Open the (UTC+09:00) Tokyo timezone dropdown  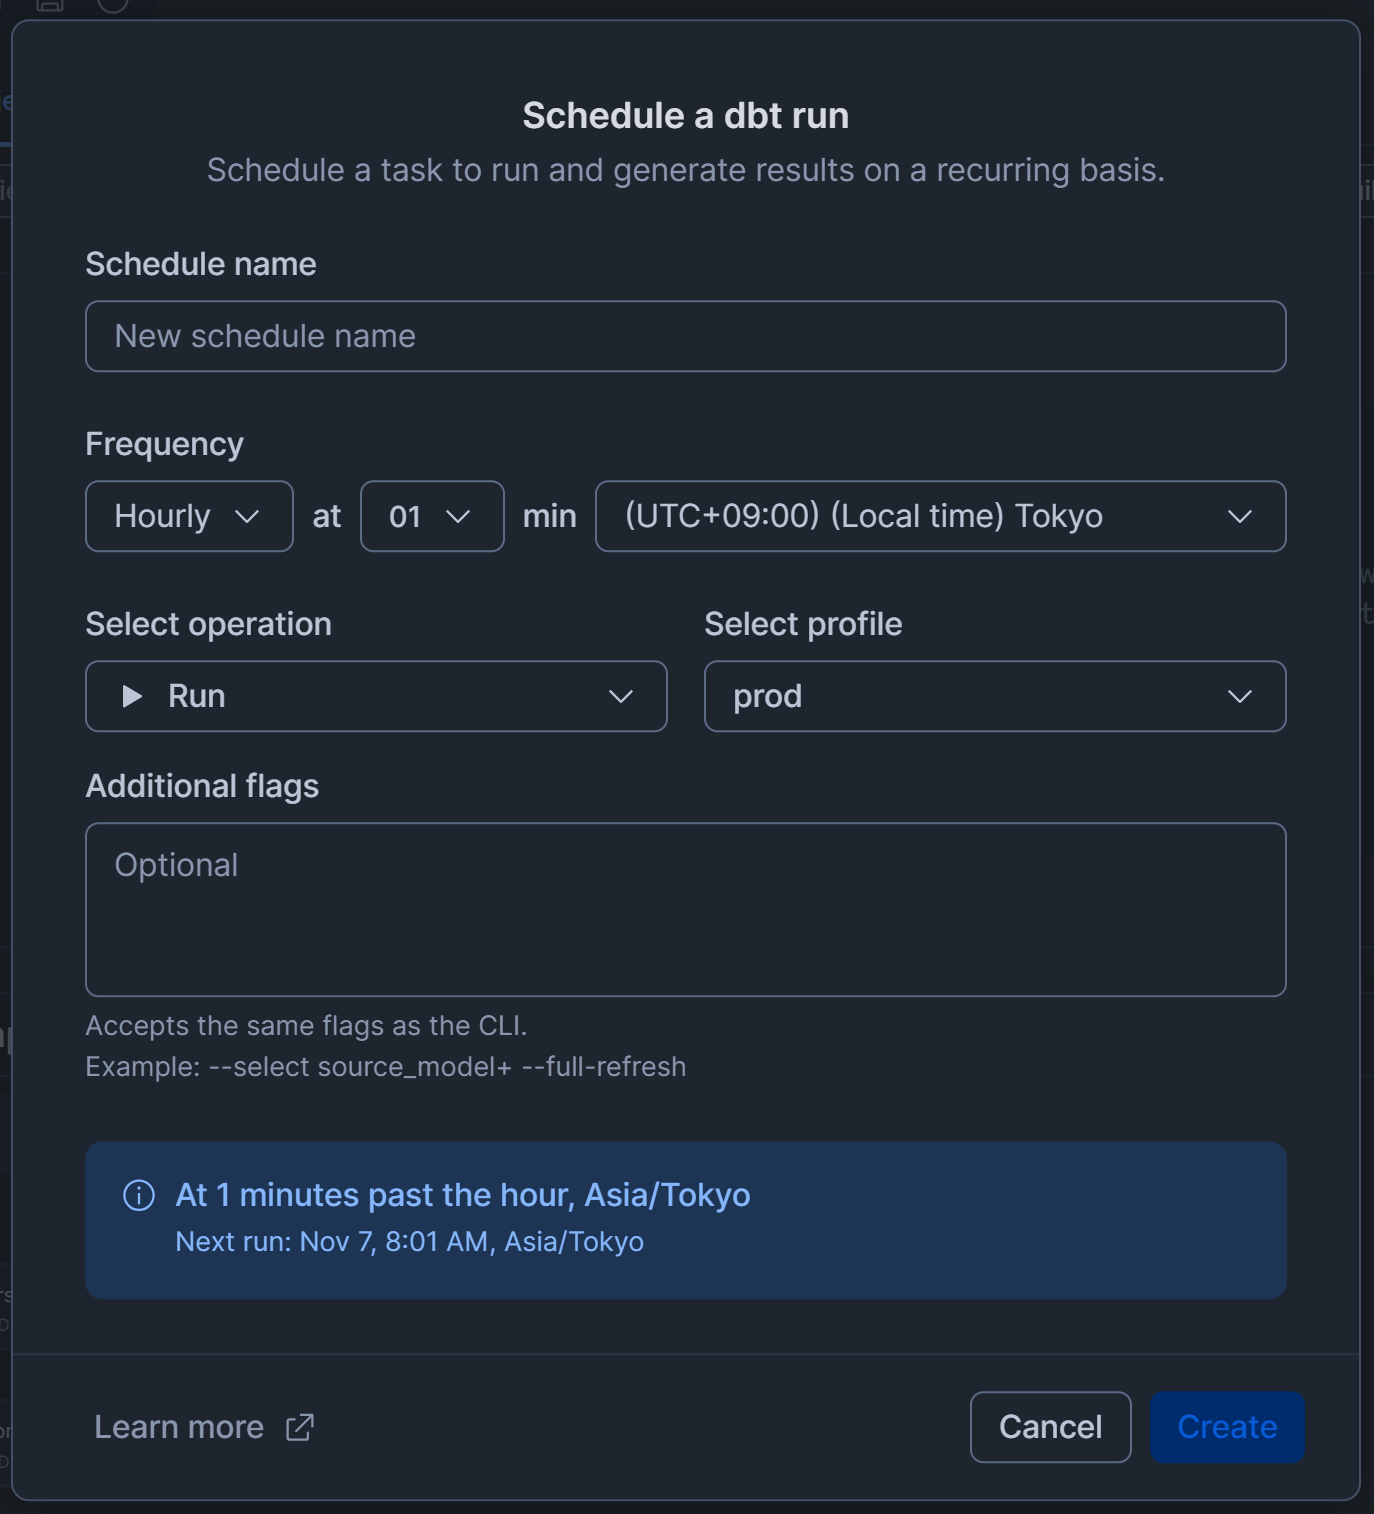940,516
